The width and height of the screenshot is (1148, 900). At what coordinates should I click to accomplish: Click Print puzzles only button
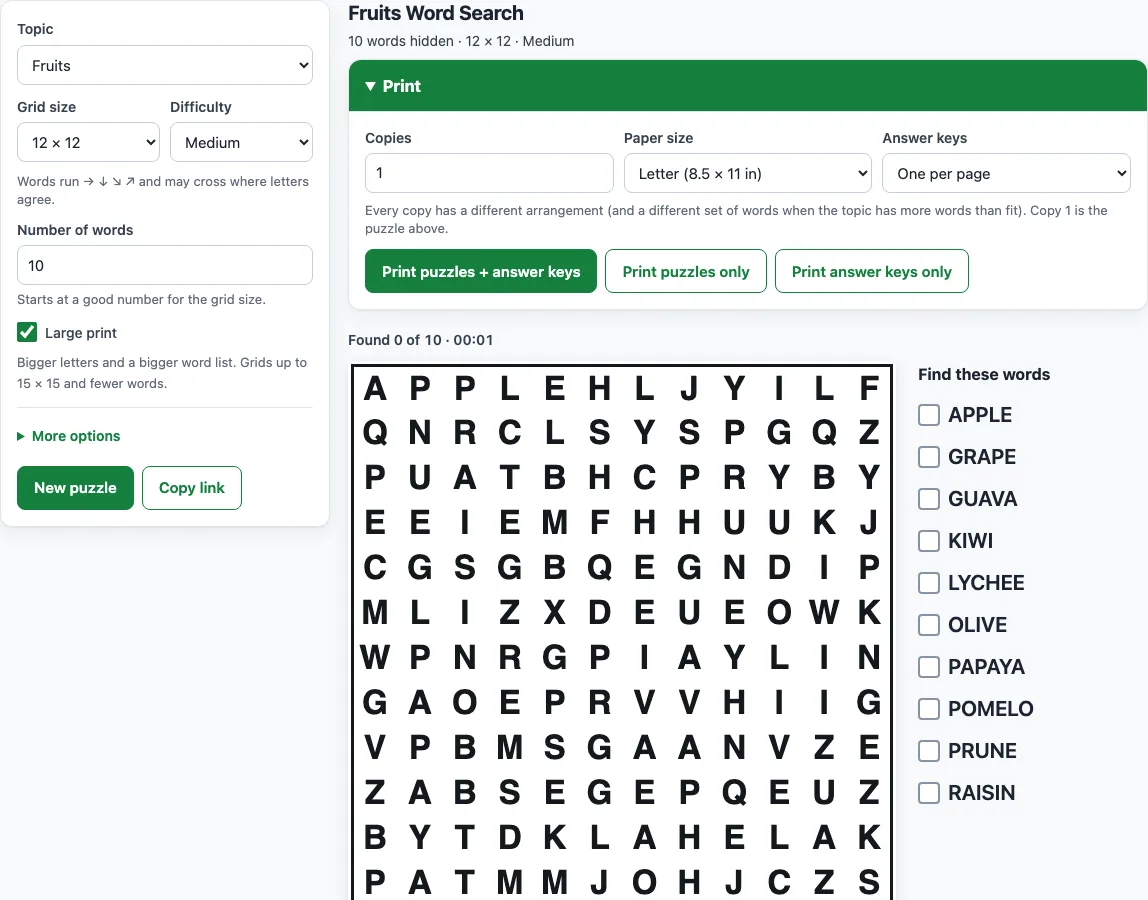pos(686,272)
